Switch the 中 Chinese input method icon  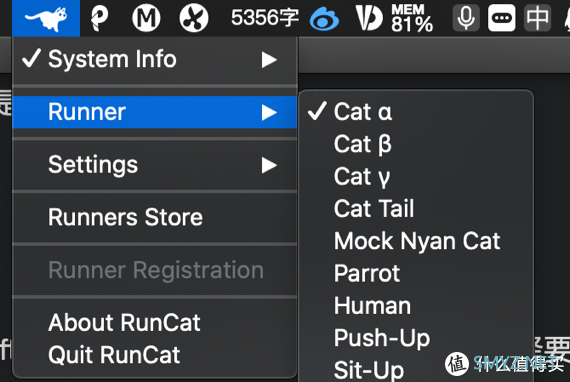pos(537,18)
